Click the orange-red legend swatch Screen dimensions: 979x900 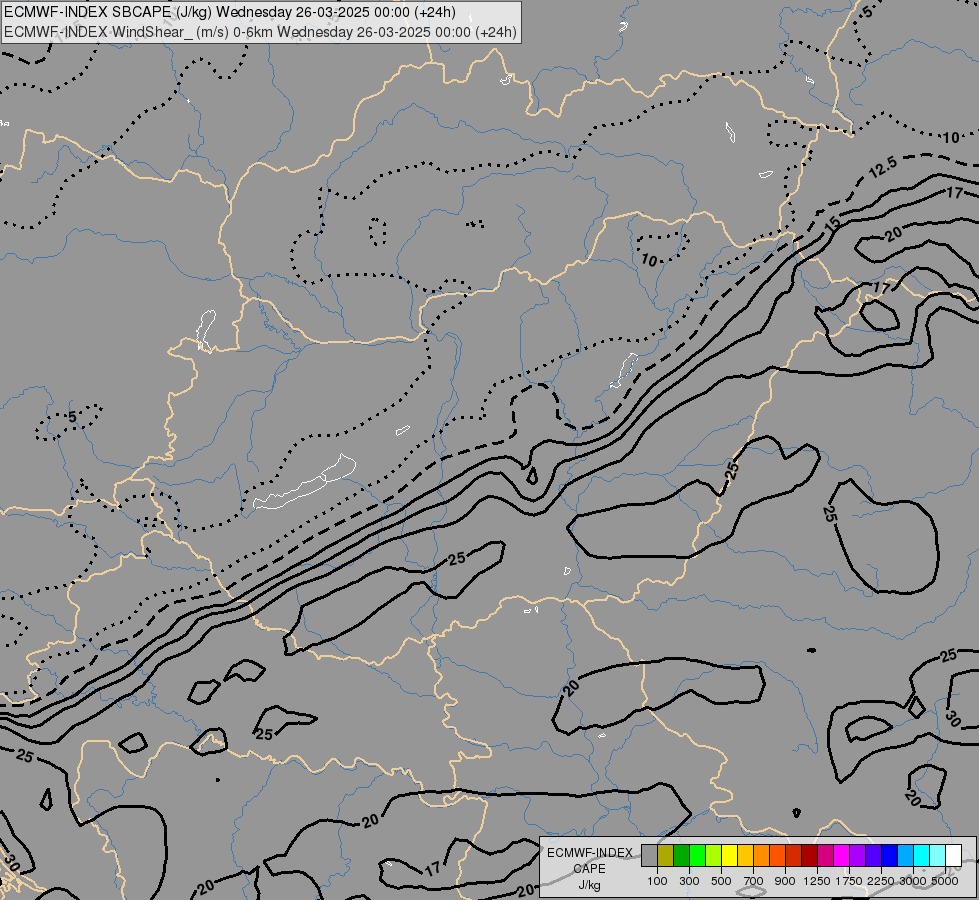[x=777, y=855]
